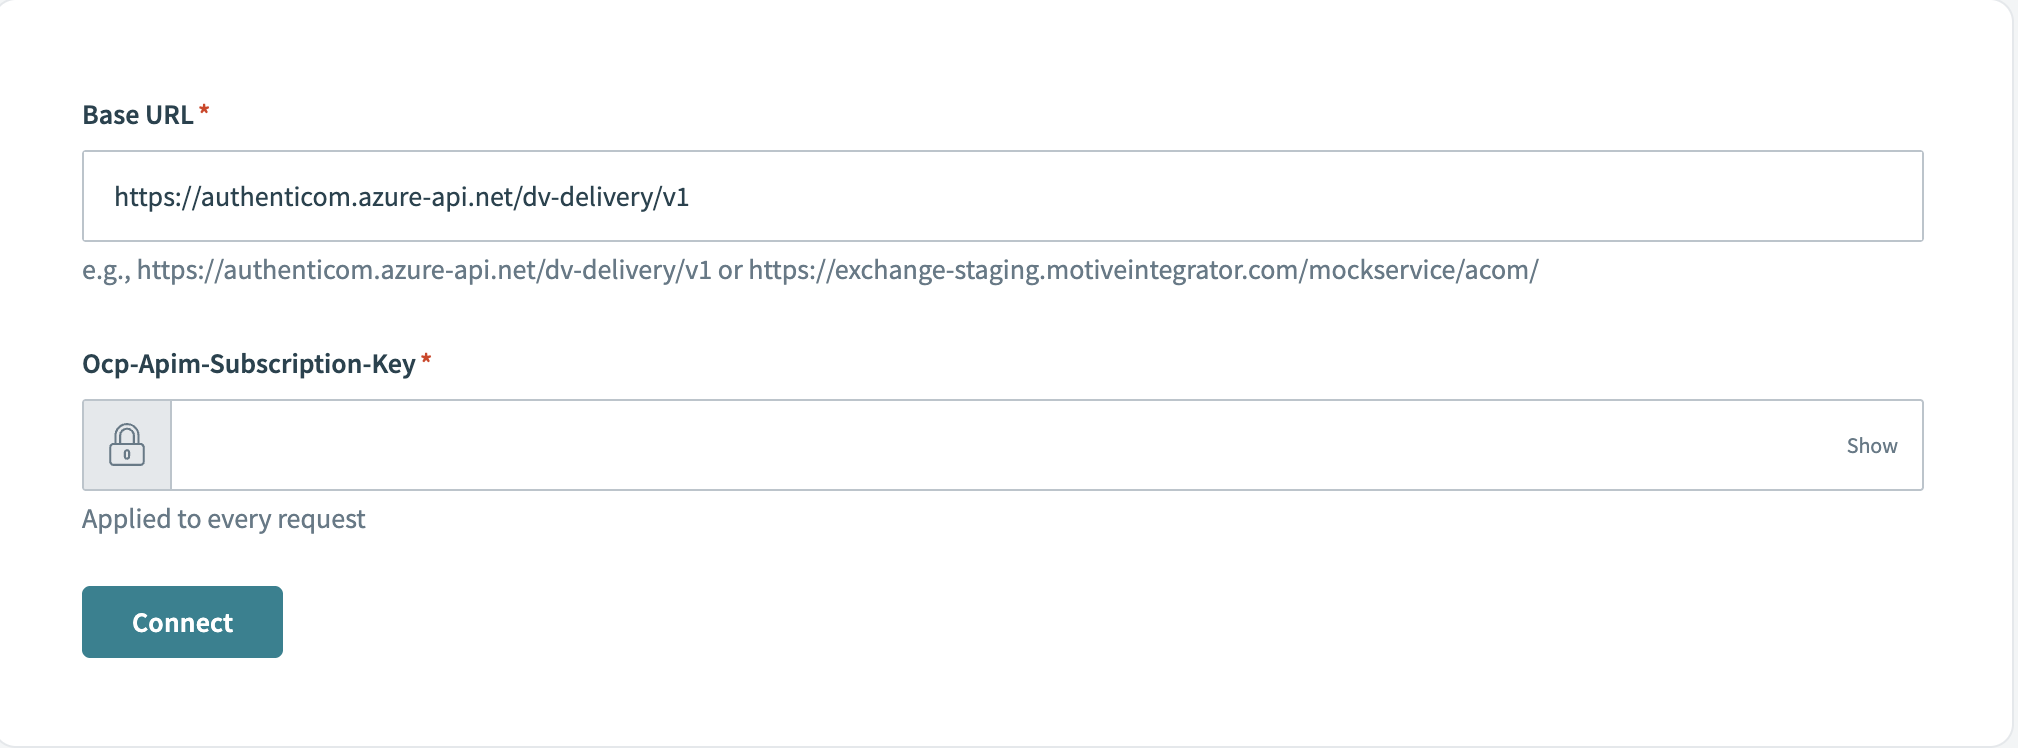Screen dimensions: 2018x748
Task: Click the word "or" between example URLs
Action: pyautogui.click(x=730, y=270)
